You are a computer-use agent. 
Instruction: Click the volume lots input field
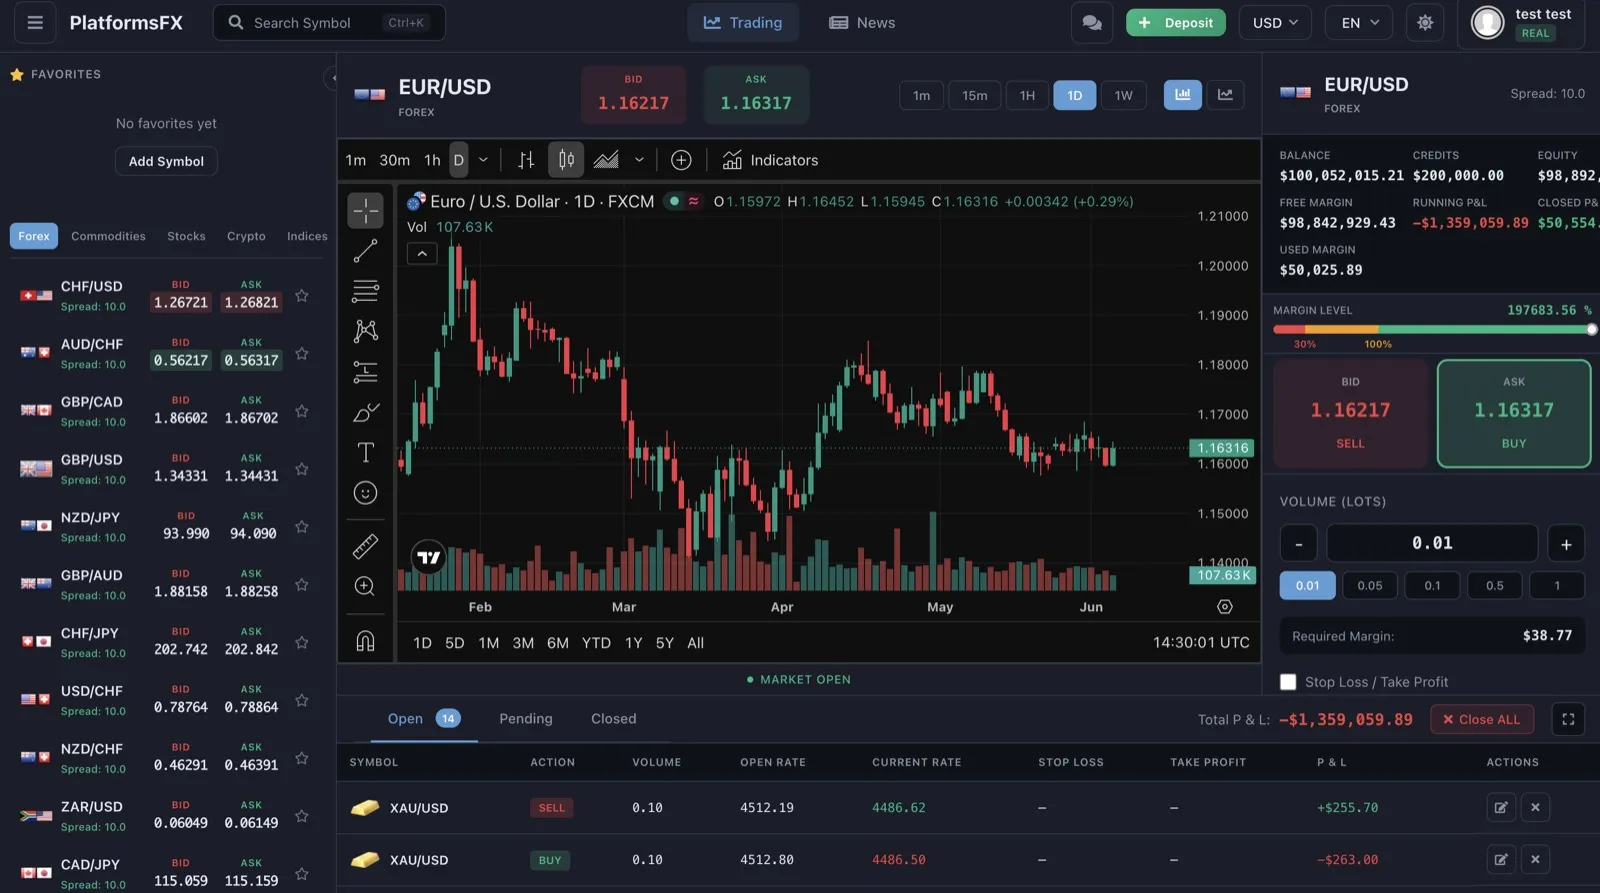point(1432,543)
